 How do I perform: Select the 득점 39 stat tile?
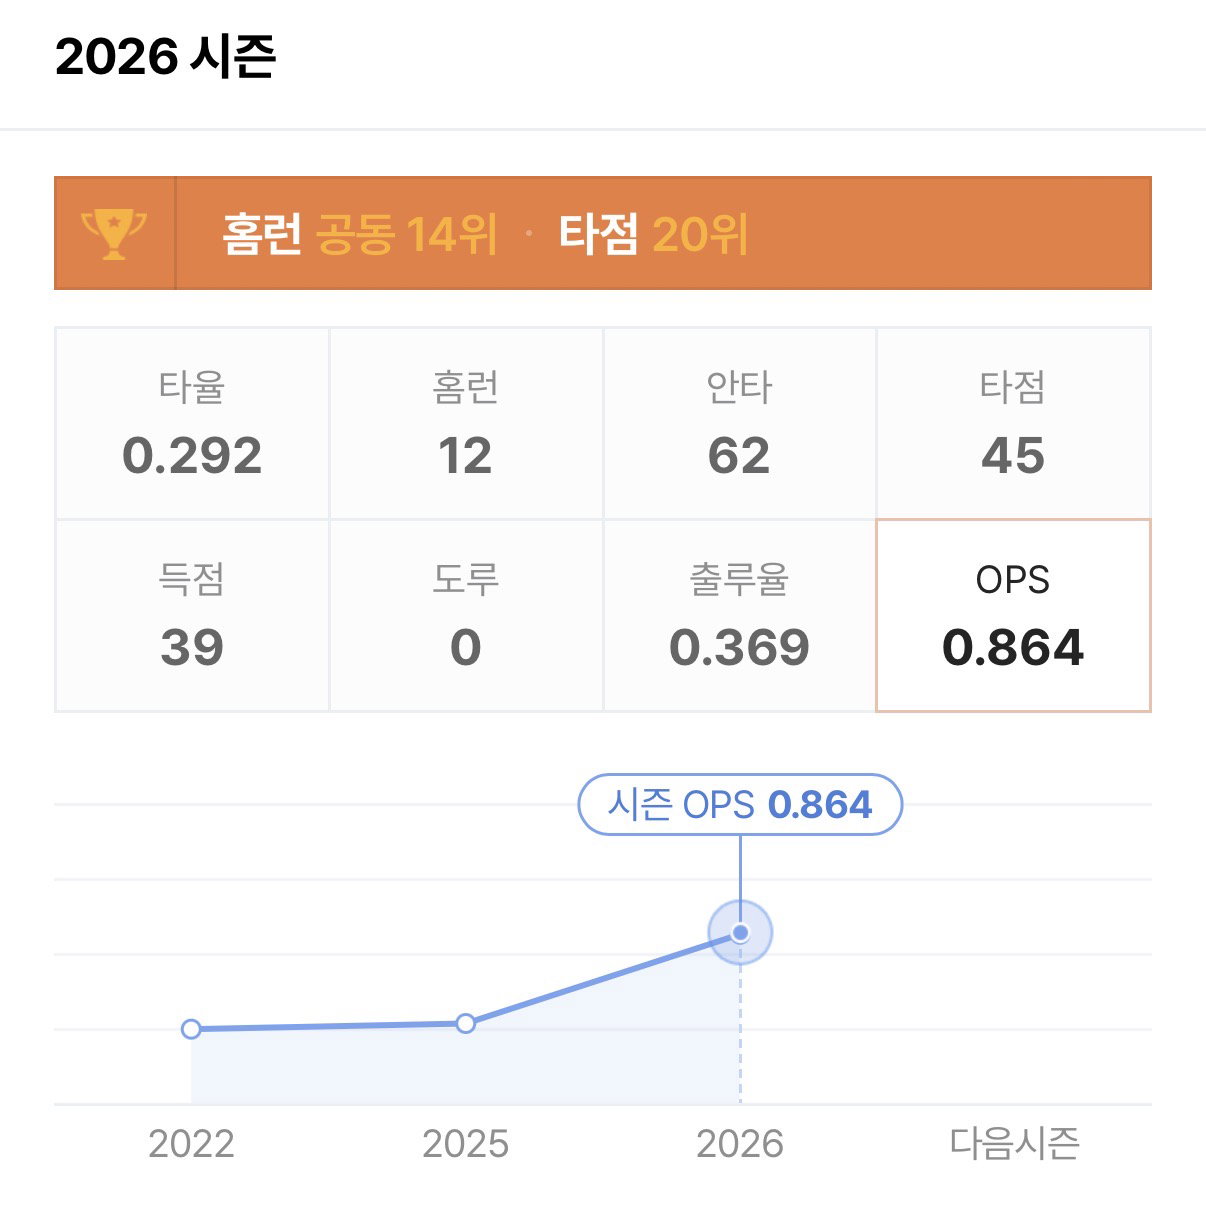(x=192, y=615)
